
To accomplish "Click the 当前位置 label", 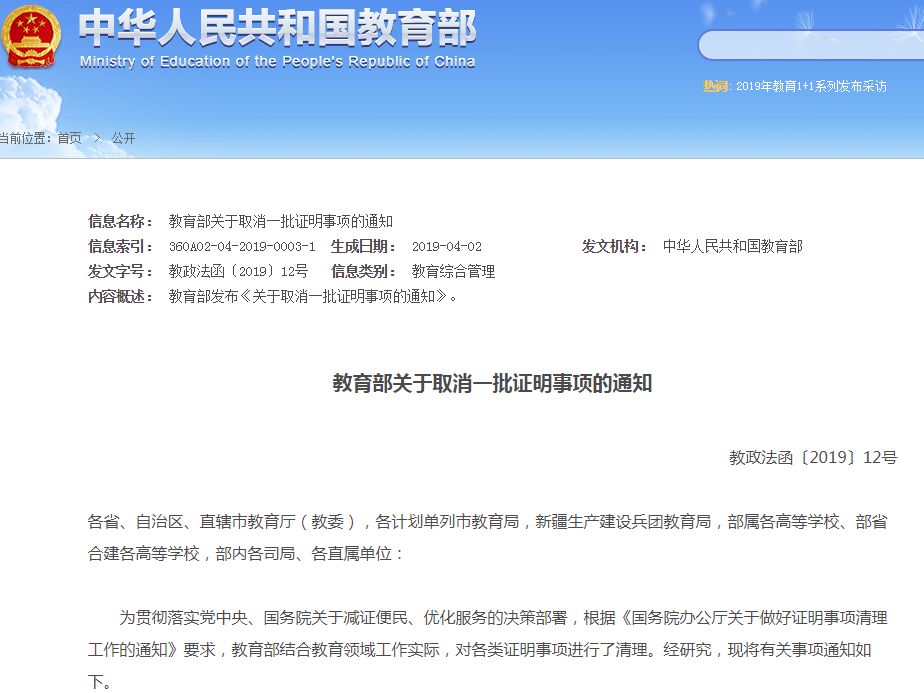I will click(24, 138).
